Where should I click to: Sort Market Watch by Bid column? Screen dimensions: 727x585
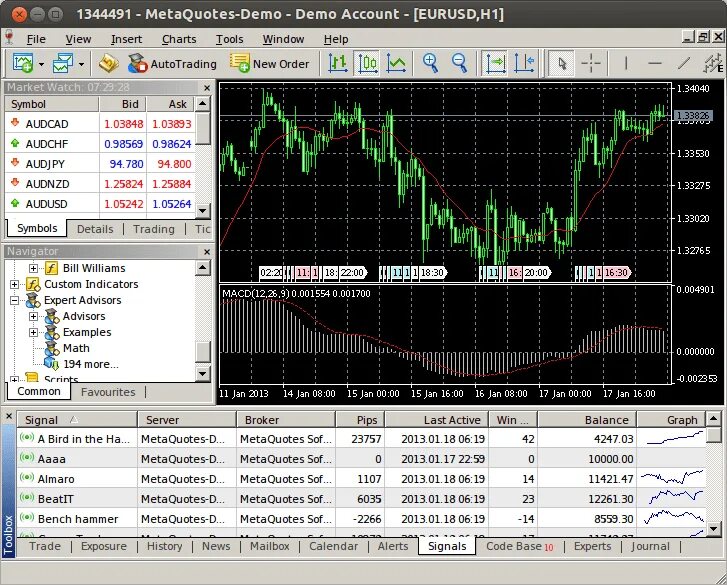[x=123, y=104]
